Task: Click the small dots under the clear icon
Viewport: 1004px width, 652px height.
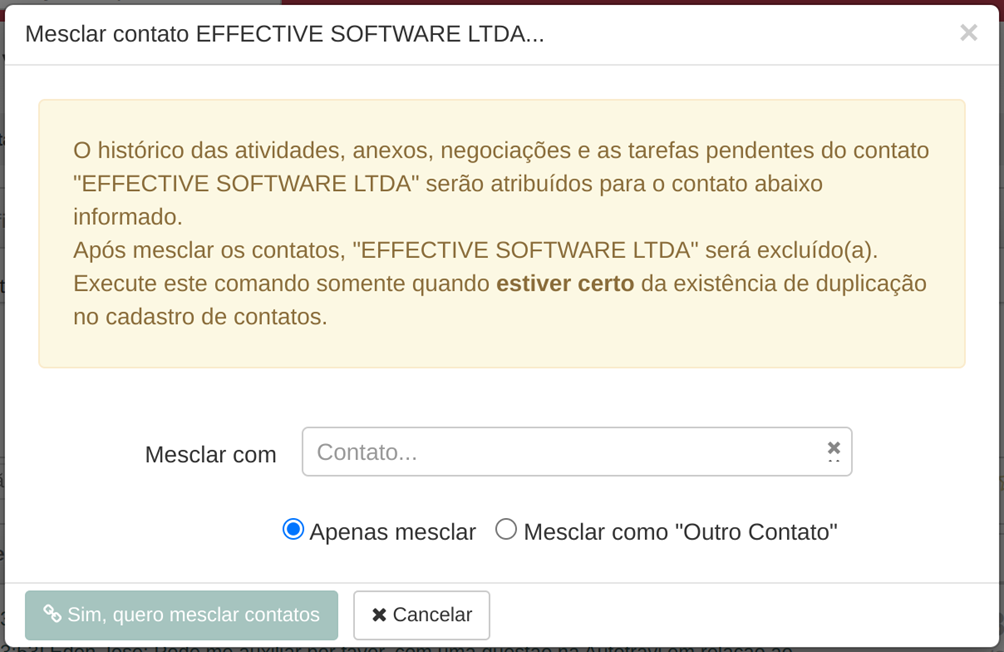Action: (833, 460)
